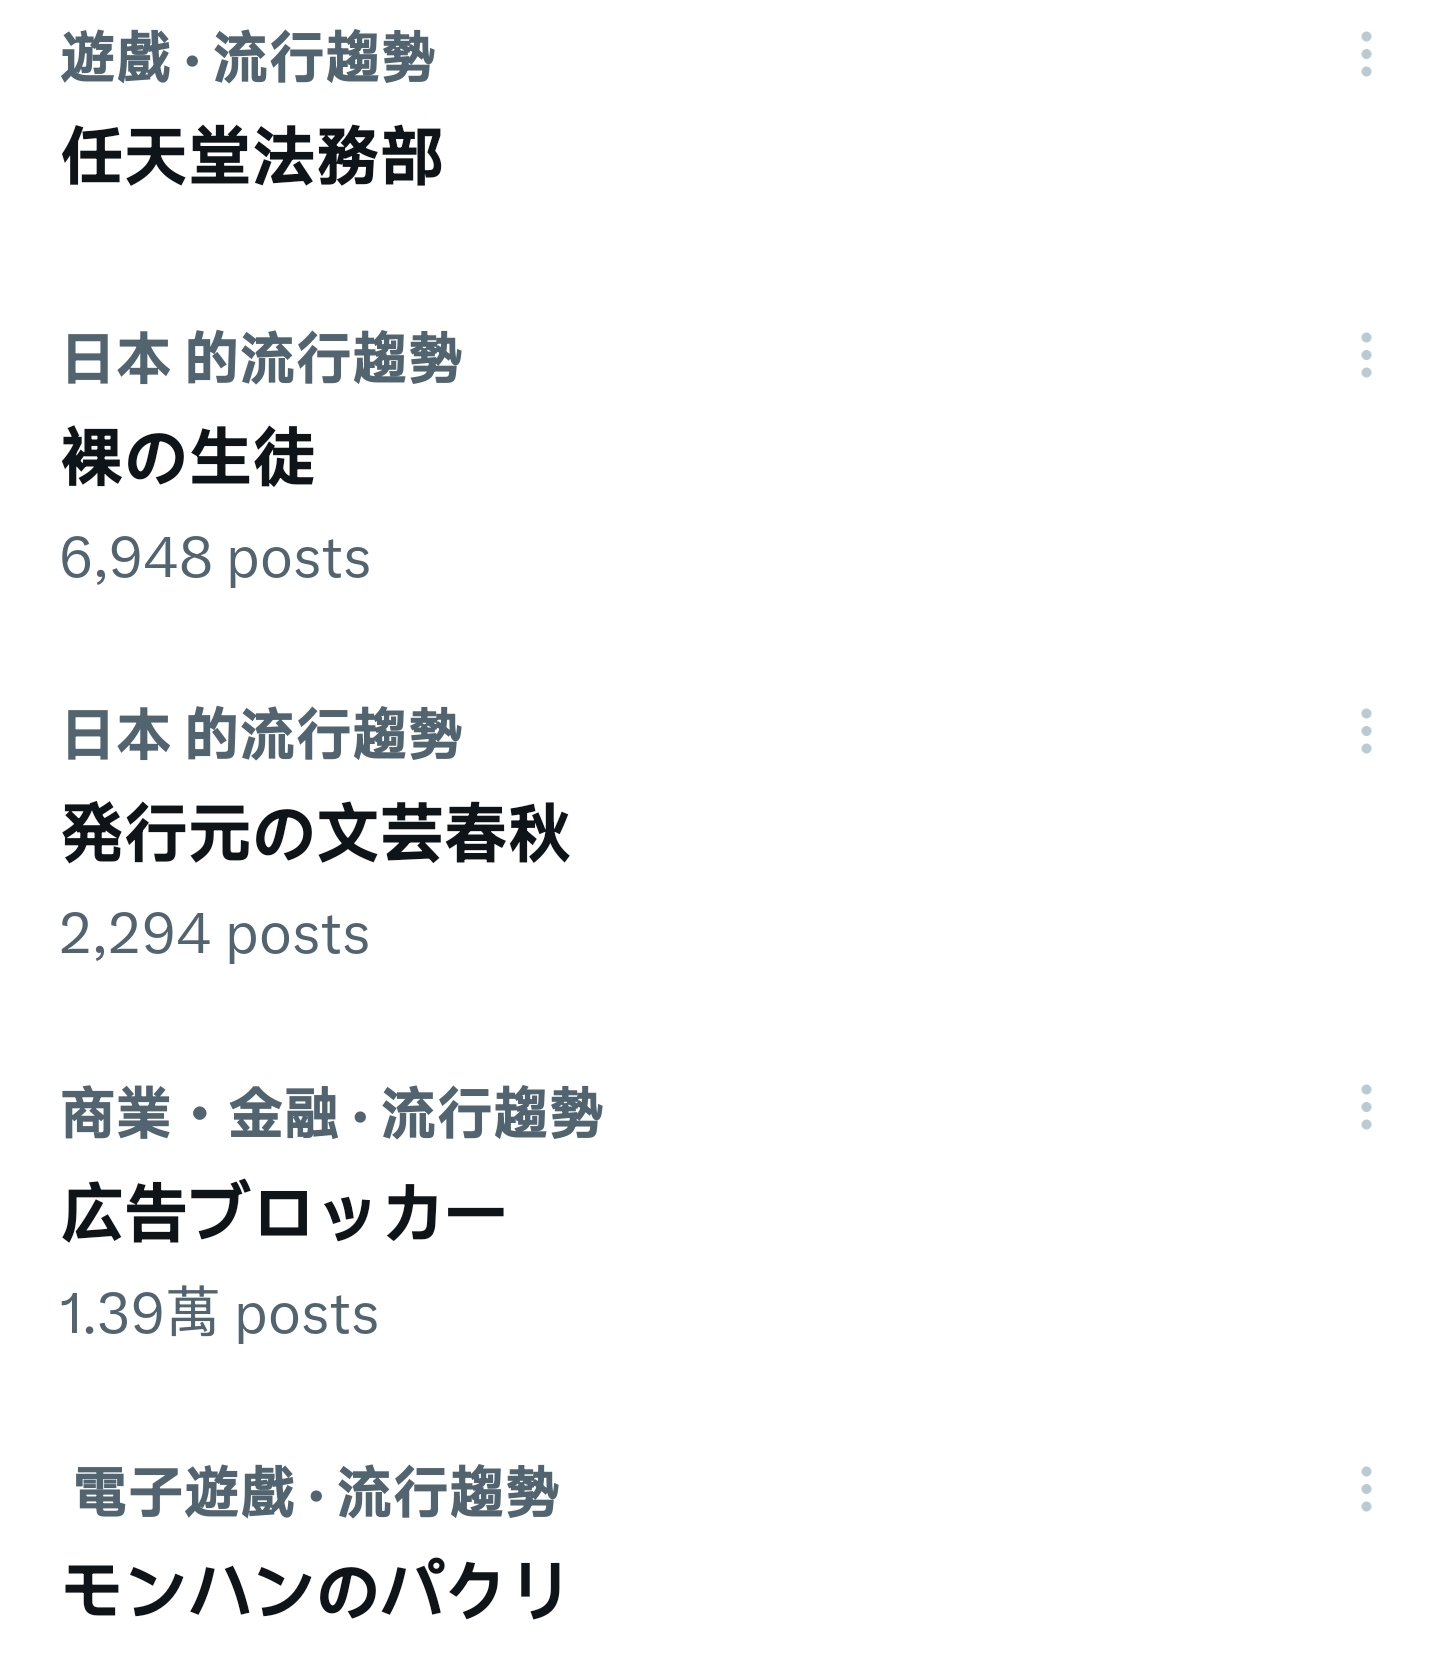Open more options for モンハンのパクリ trend
Screen dimensions: 1440x1677
[1366, 1490]
